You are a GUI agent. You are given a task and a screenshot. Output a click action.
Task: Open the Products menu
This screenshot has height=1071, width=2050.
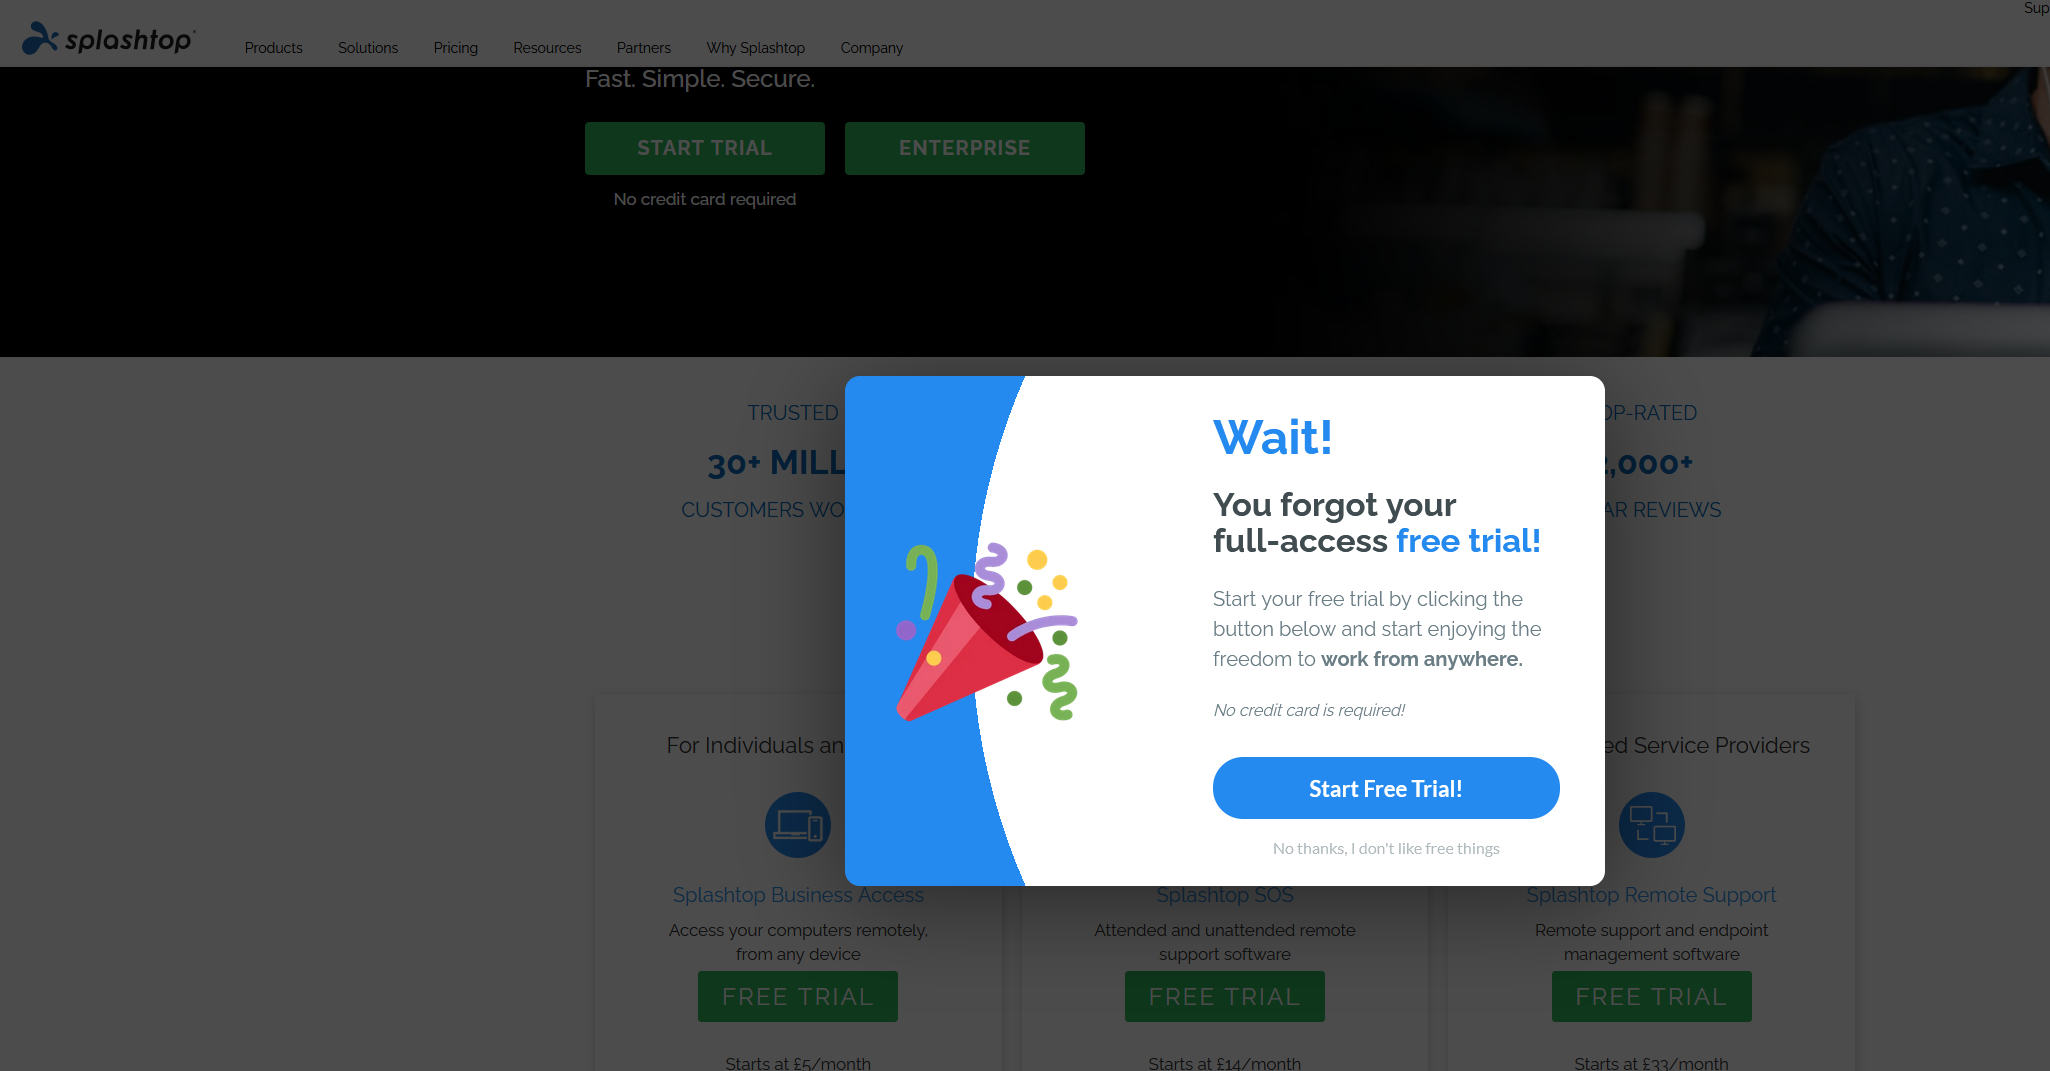pos(273,48)
